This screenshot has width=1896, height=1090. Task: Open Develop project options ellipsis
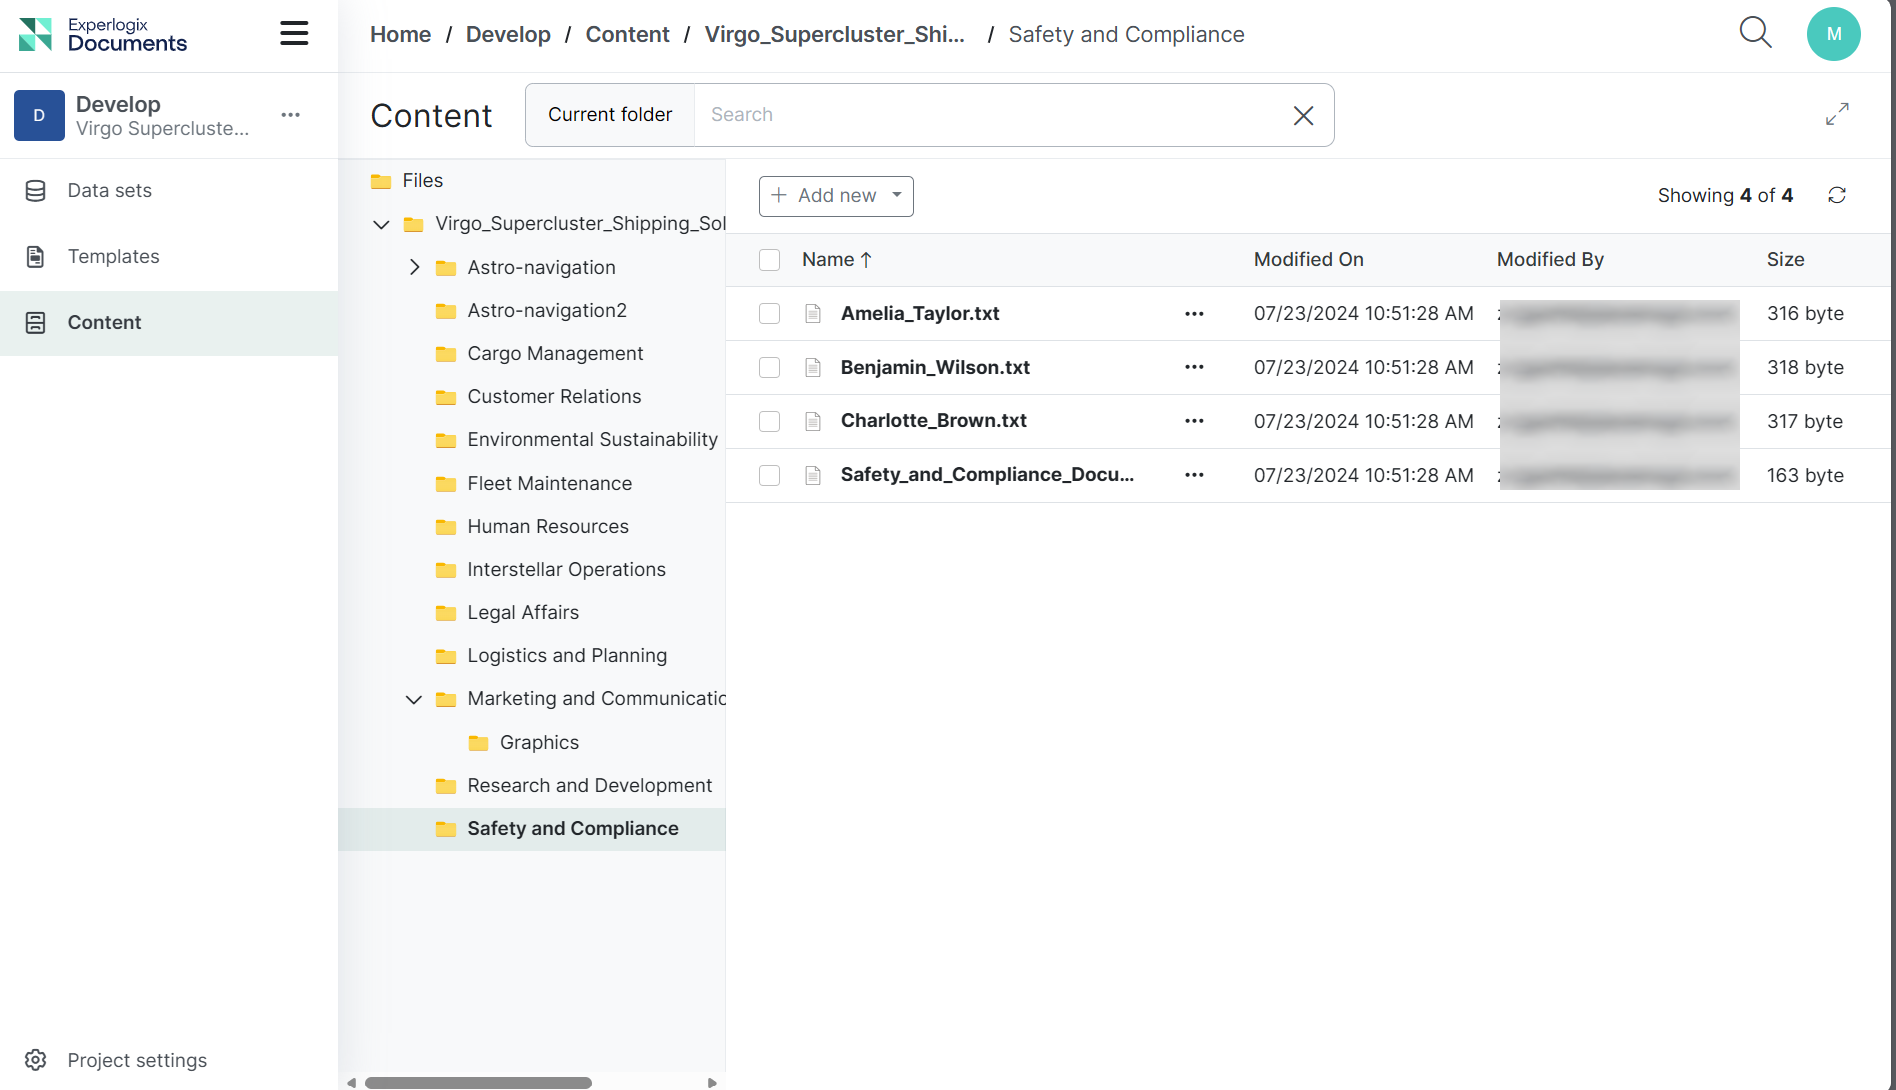[x=291, y=115]
